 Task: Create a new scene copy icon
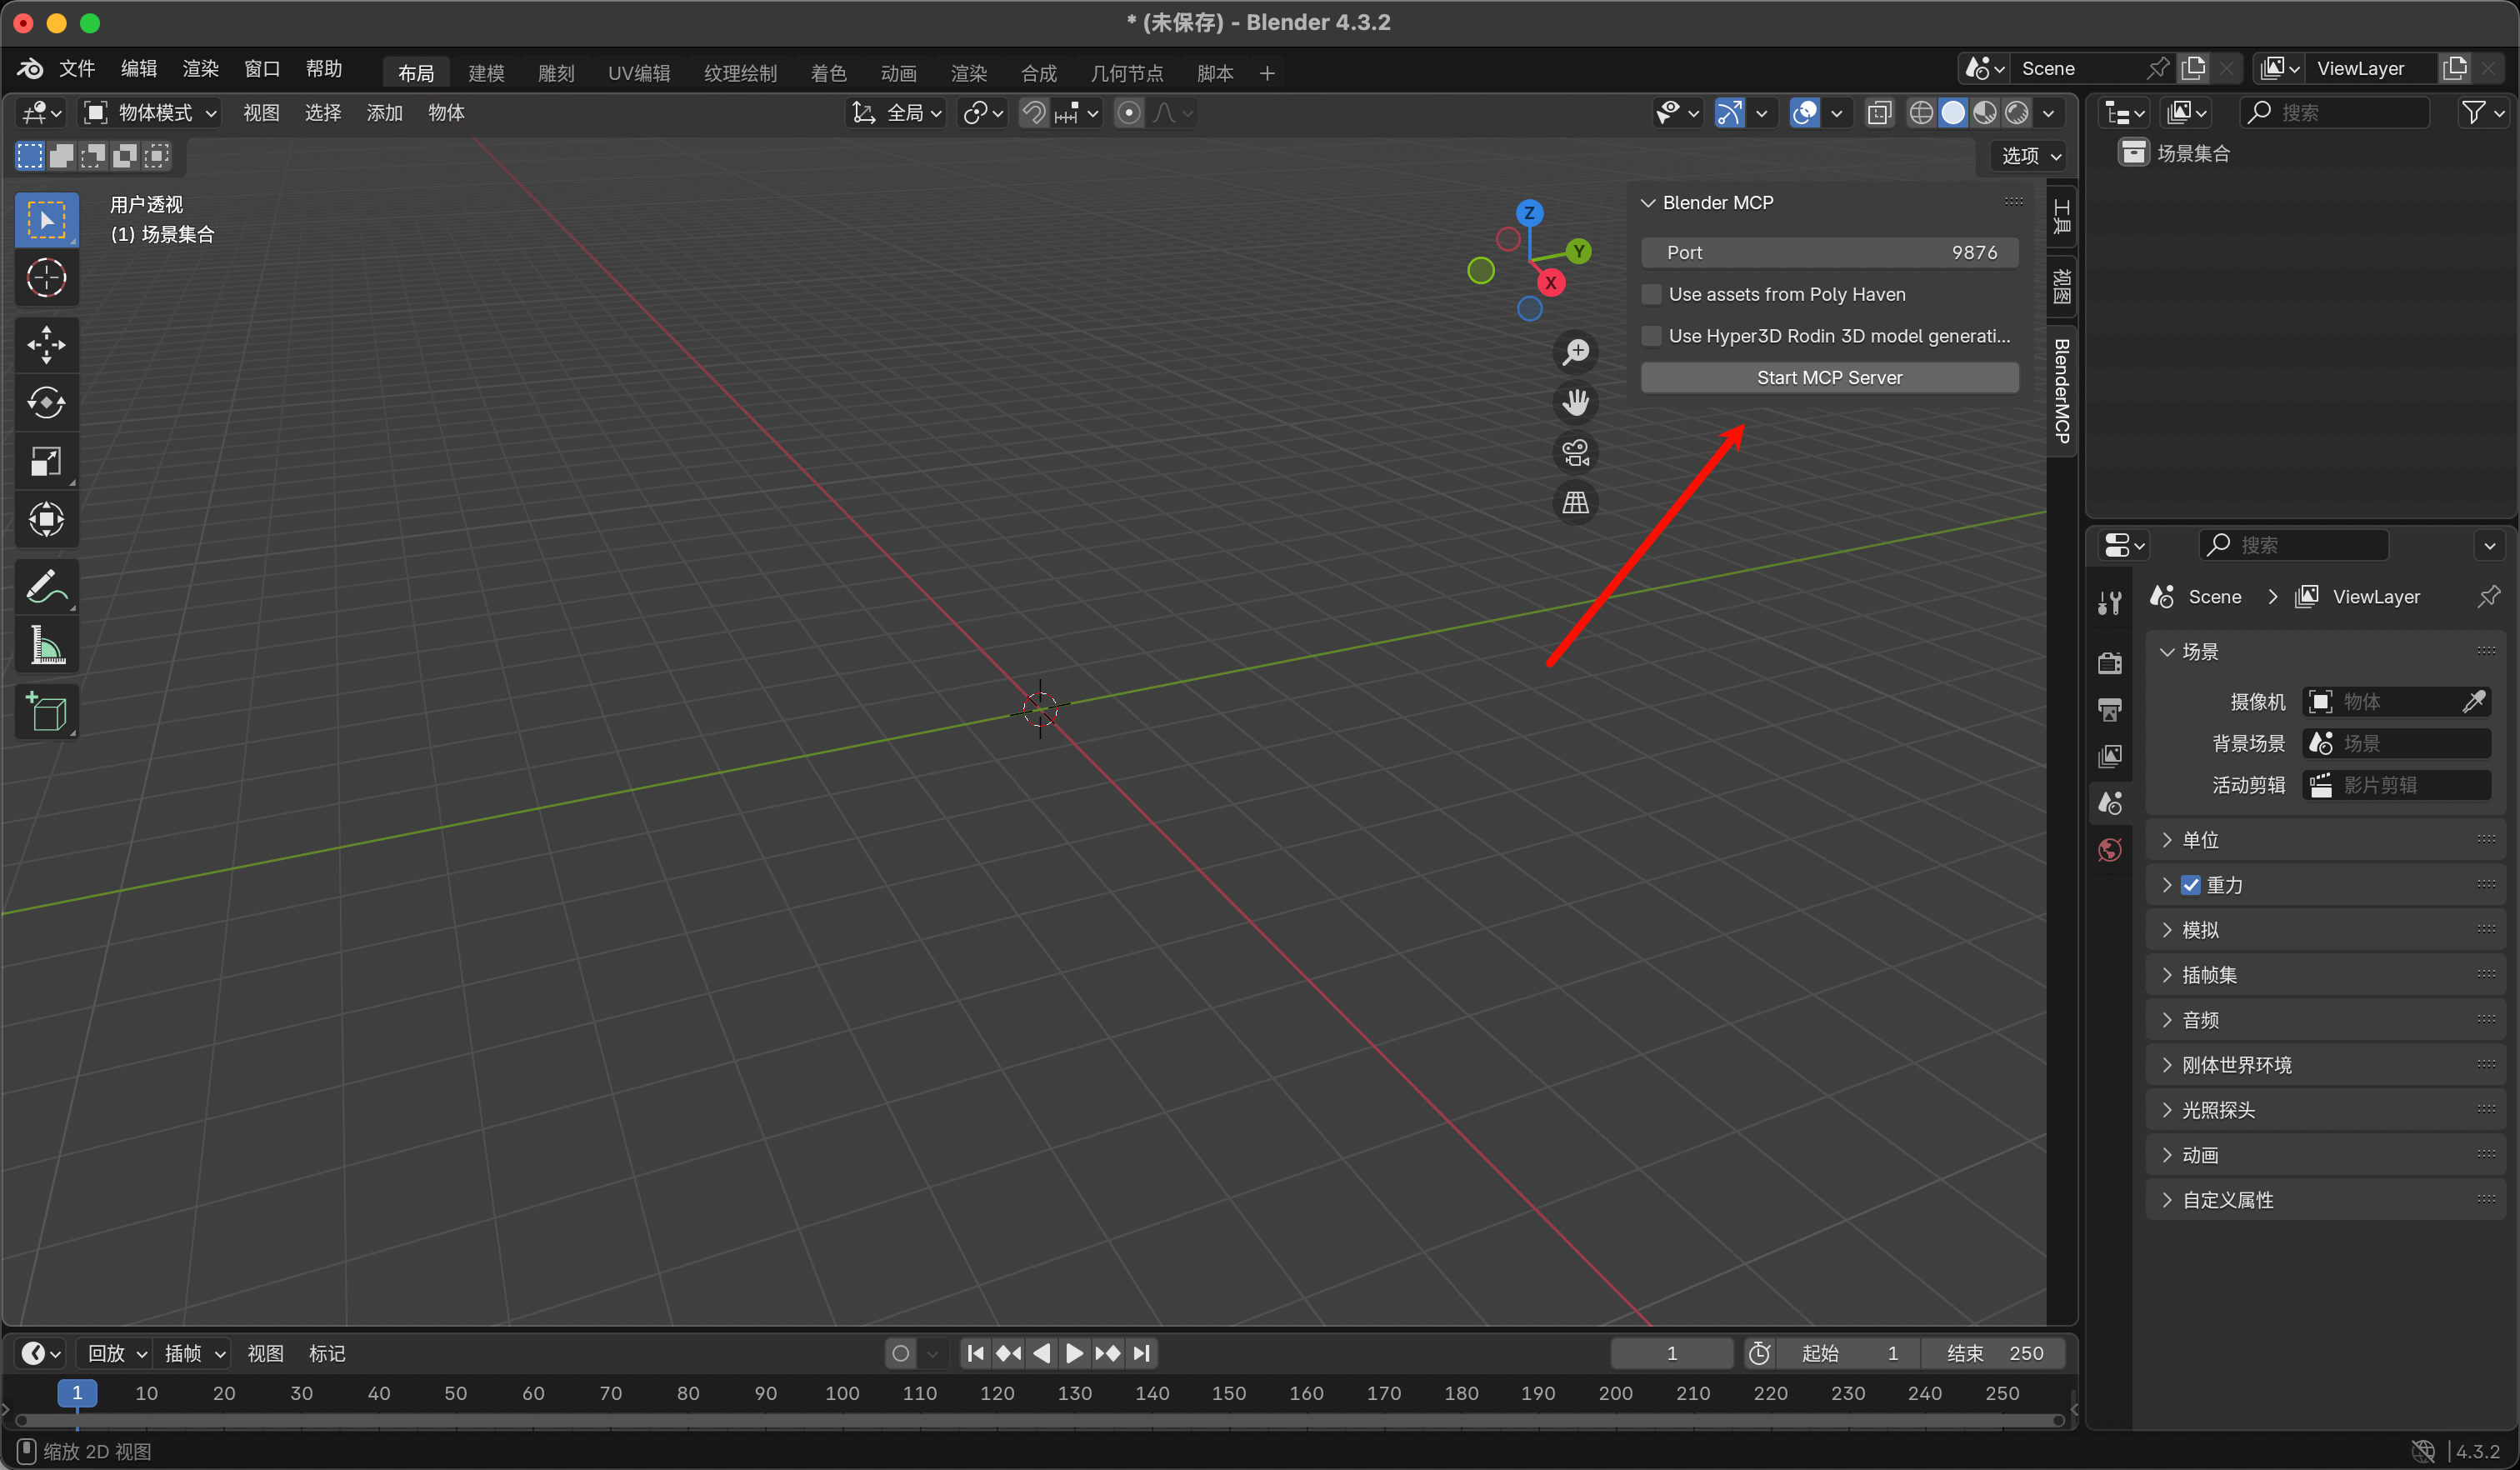2194,68
